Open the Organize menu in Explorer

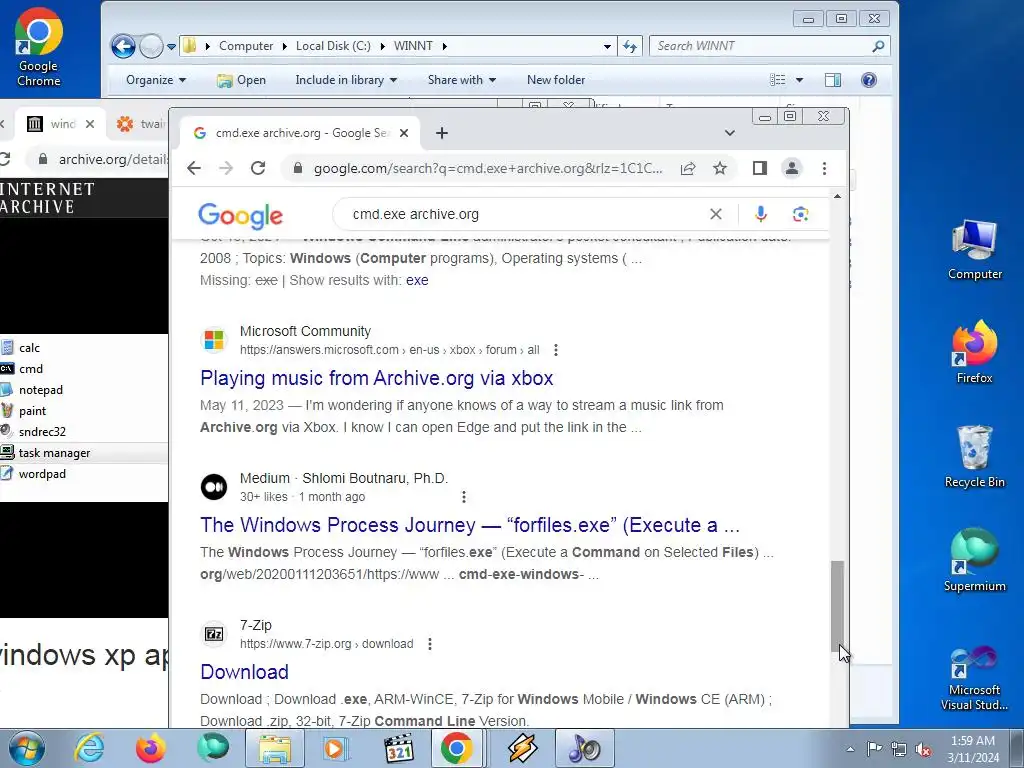156,80
